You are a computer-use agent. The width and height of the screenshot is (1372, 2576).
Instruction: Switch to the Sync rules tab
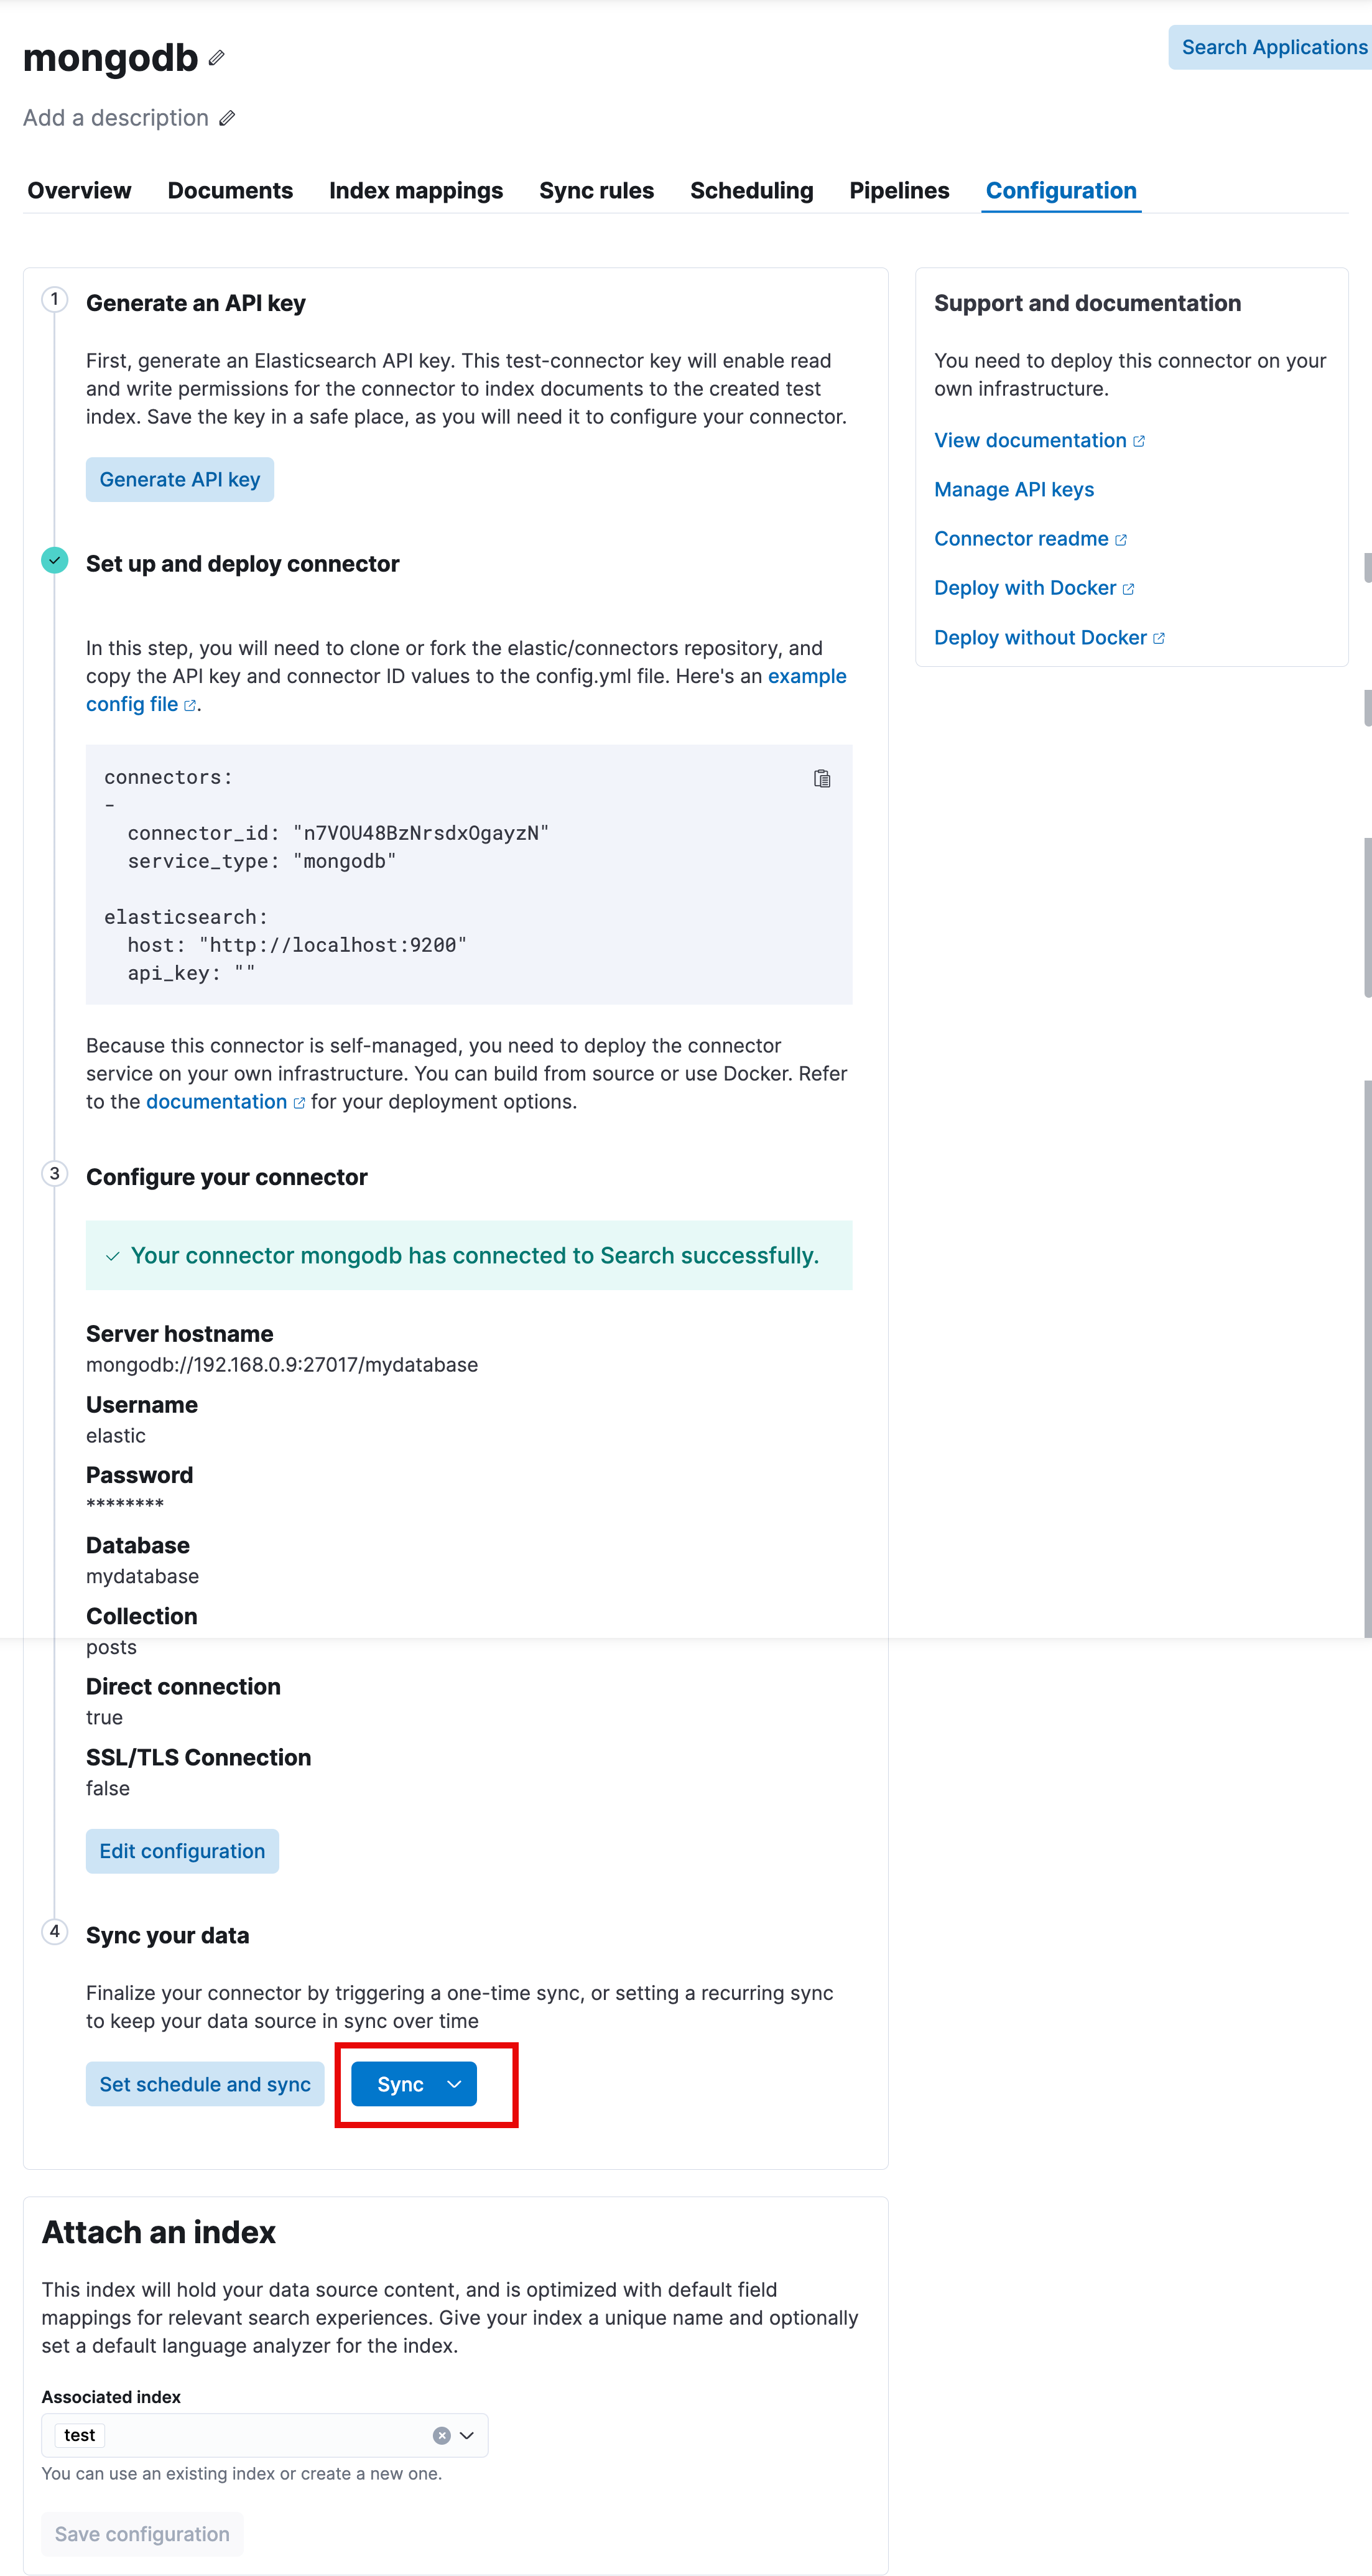click(x=596, y=190)
